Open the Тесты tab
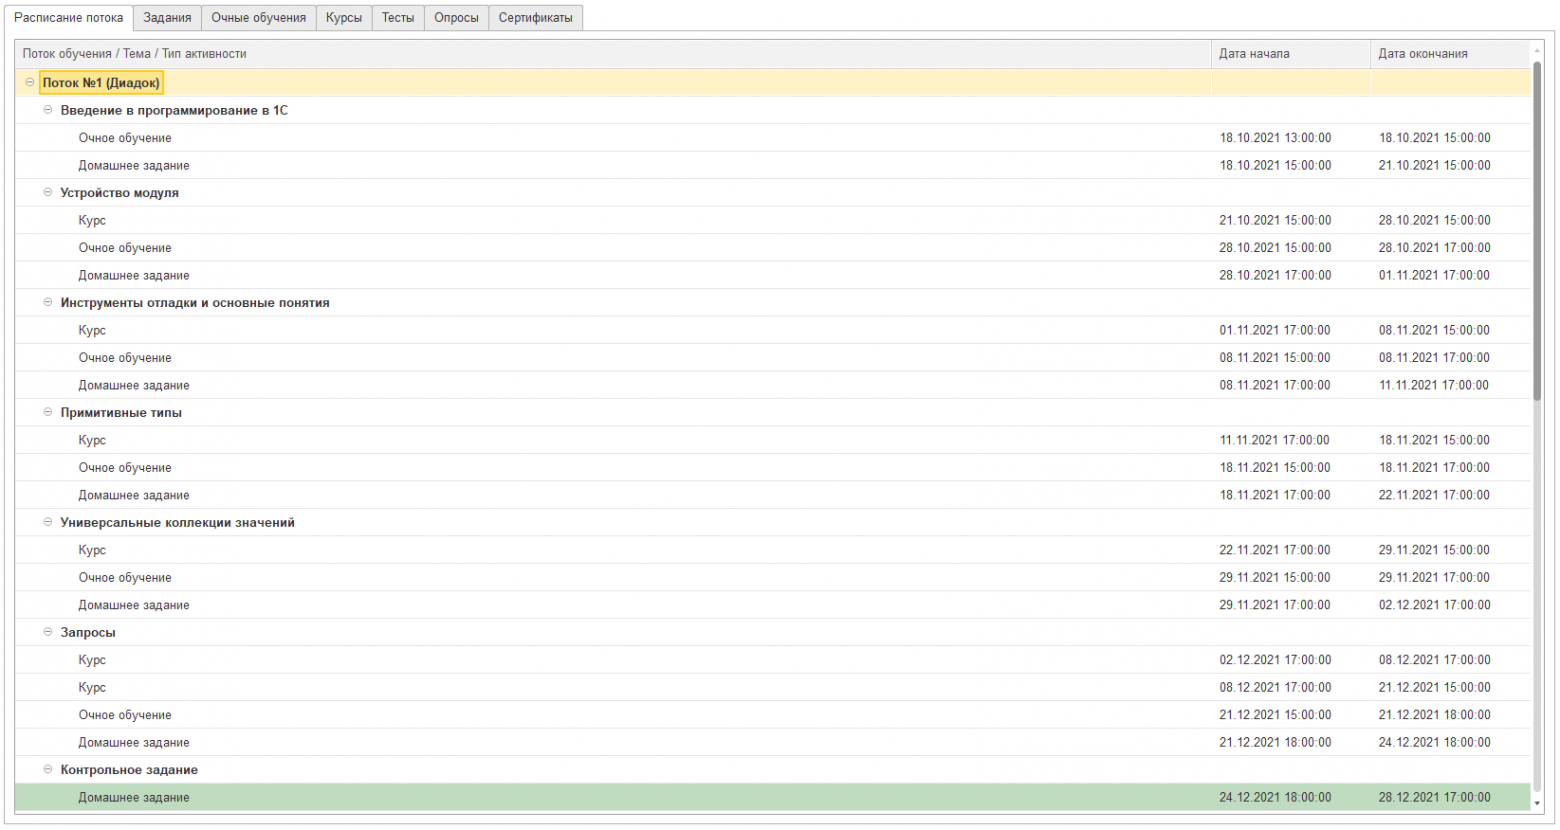Viewport: 1560px width, 830px height. (398, 18)
